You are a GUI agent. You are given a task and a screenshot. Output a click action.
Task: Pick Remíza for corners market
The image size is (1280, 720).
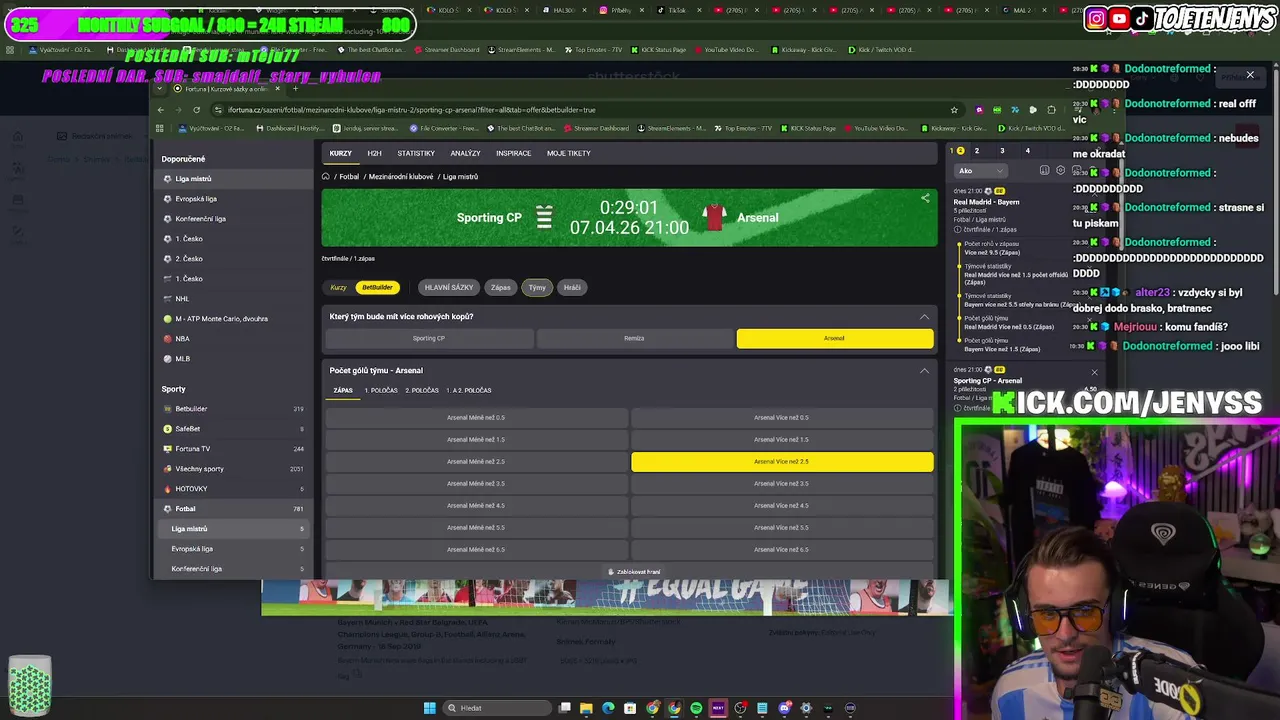634,339
